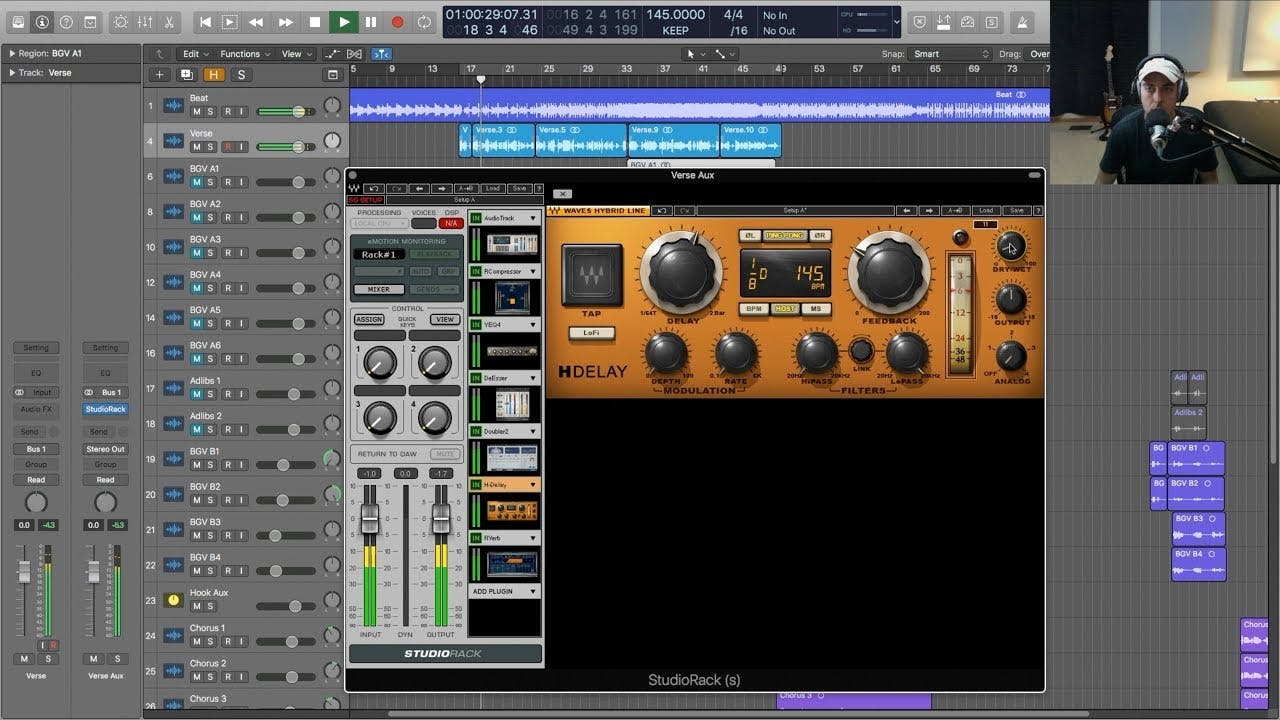Toggle the yellow Hide (H) button

click(x=213, y=75)
